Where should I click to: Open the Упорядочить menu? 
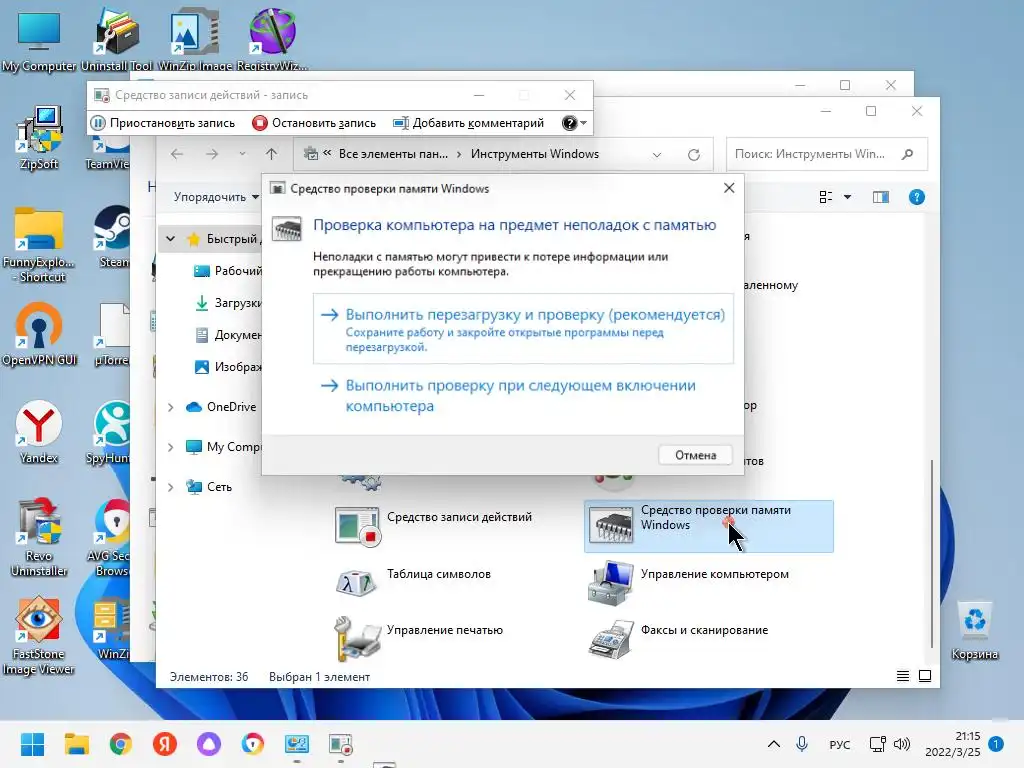[216, 197]
